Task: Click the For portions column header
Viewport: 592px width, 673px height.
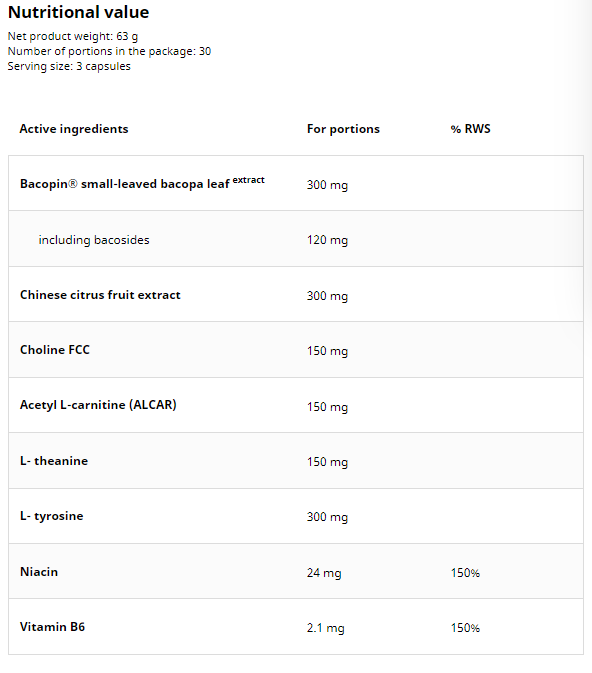Action: point(343,129)
